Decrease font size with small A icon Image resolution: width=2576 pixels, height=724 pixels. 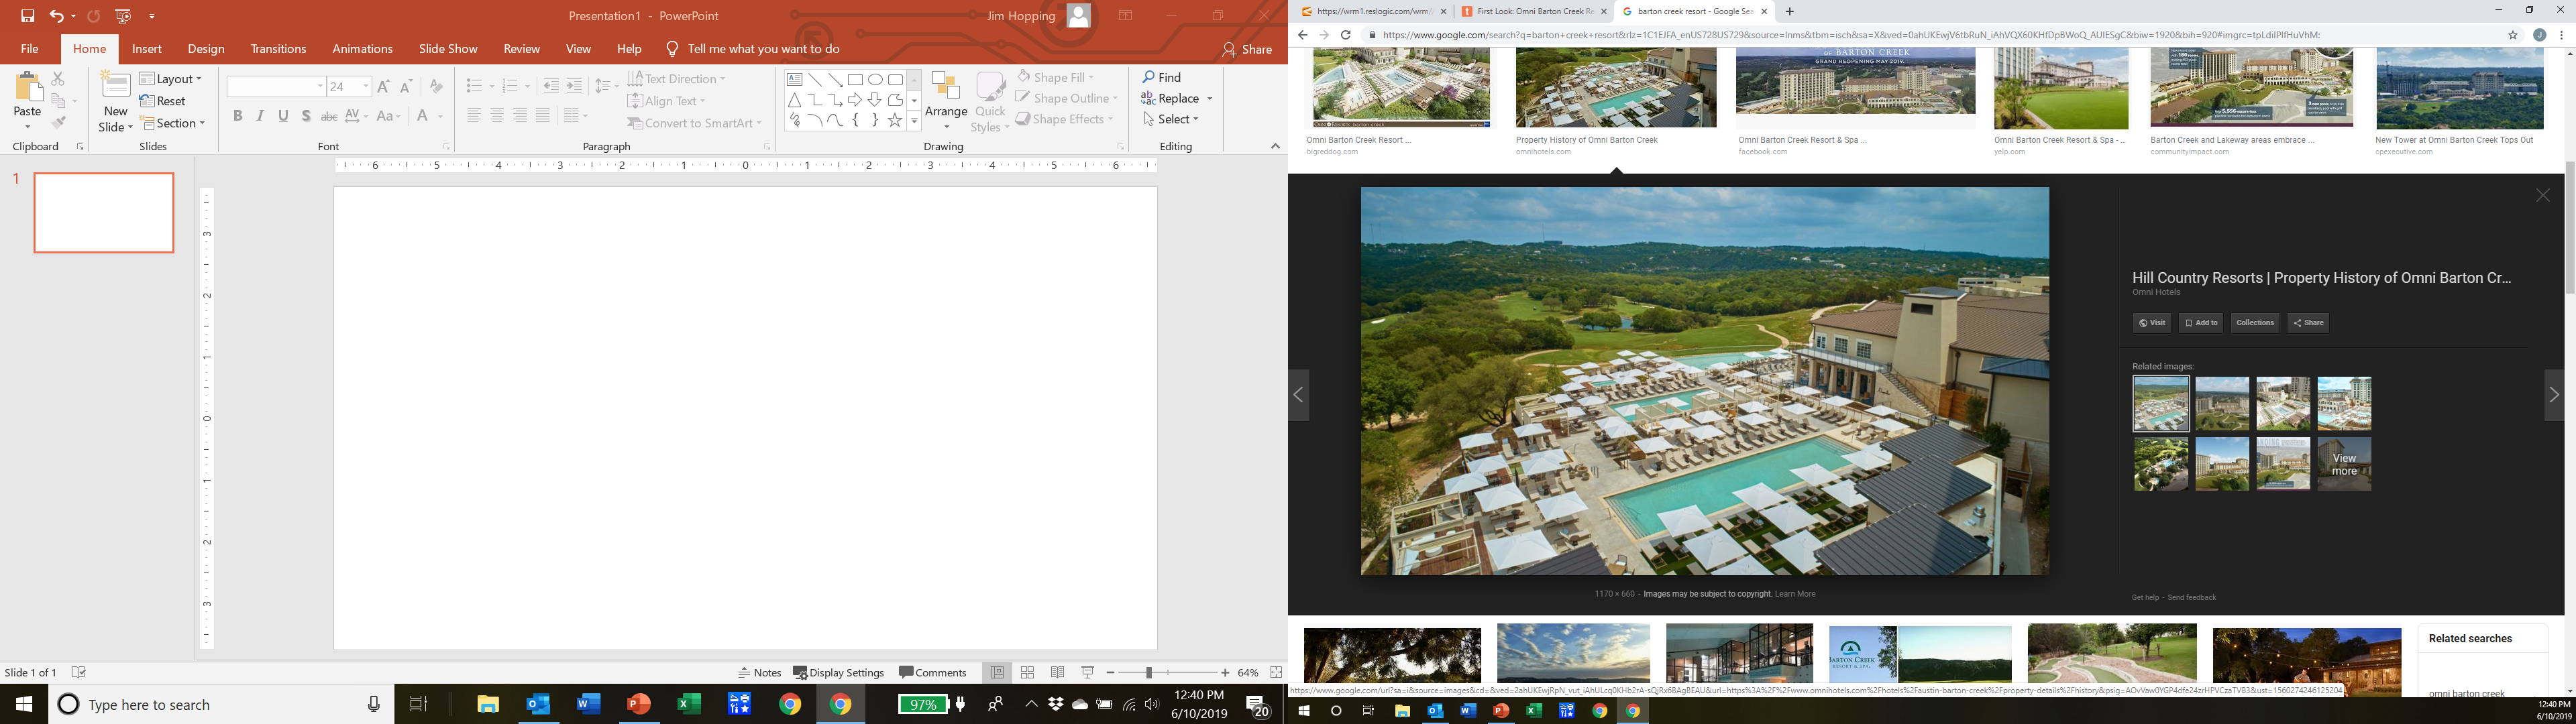point(406,87)
